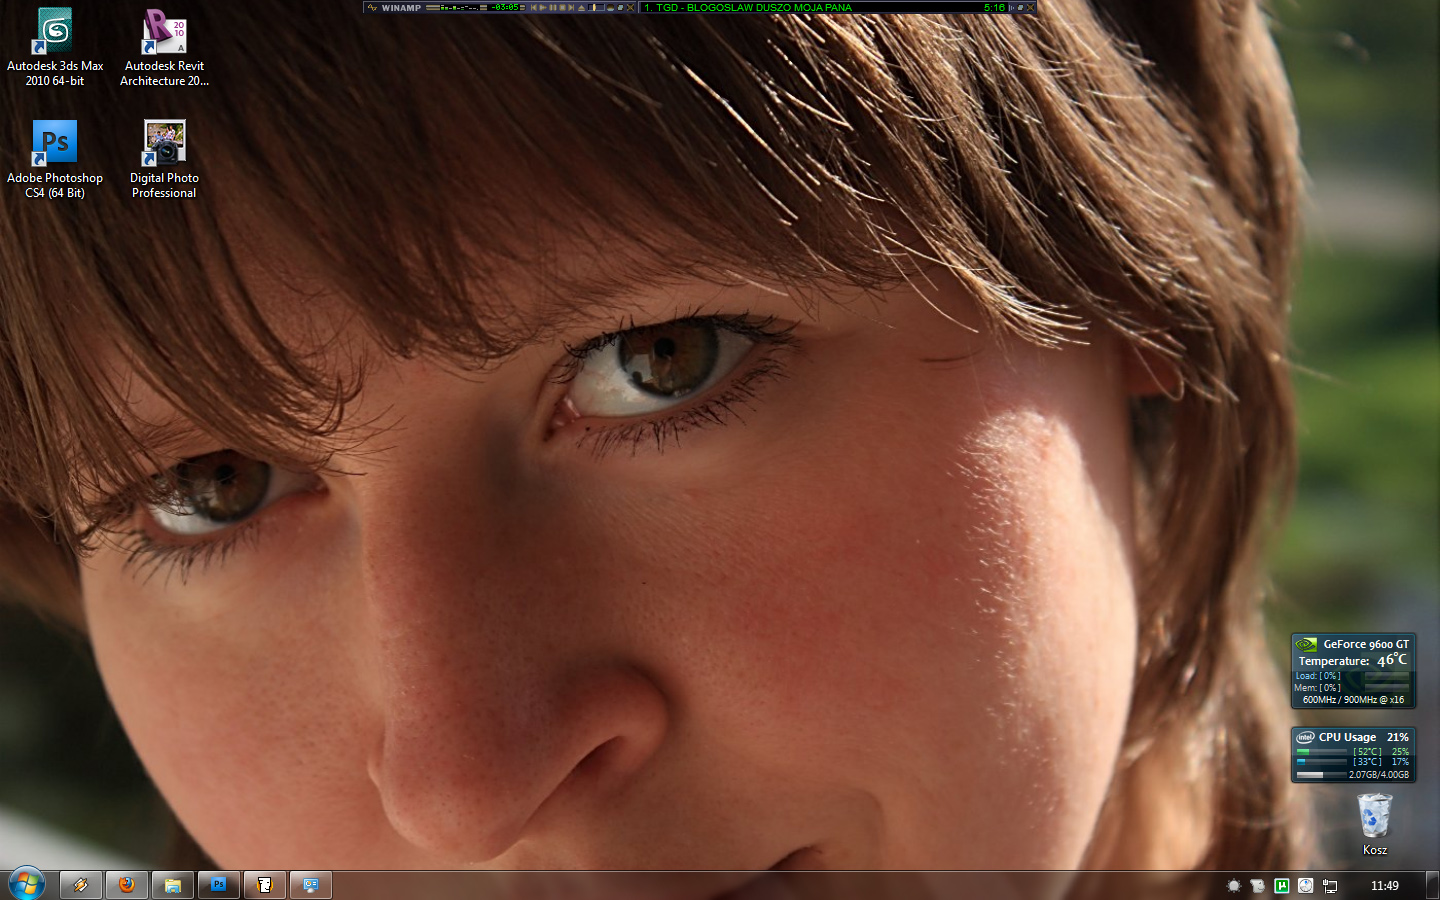This screenshot has height=900, width=1440.
Task: Skip to previous track in Winamp
Action: pos(534,7)
